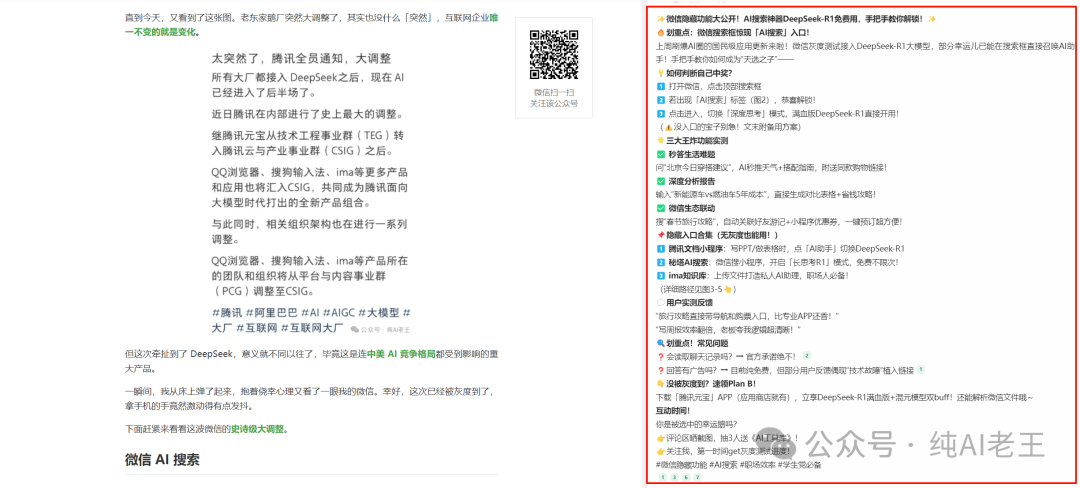Click the green check mark beside '微信生态联动'
Screen dimensions: 1080x488
661,208
